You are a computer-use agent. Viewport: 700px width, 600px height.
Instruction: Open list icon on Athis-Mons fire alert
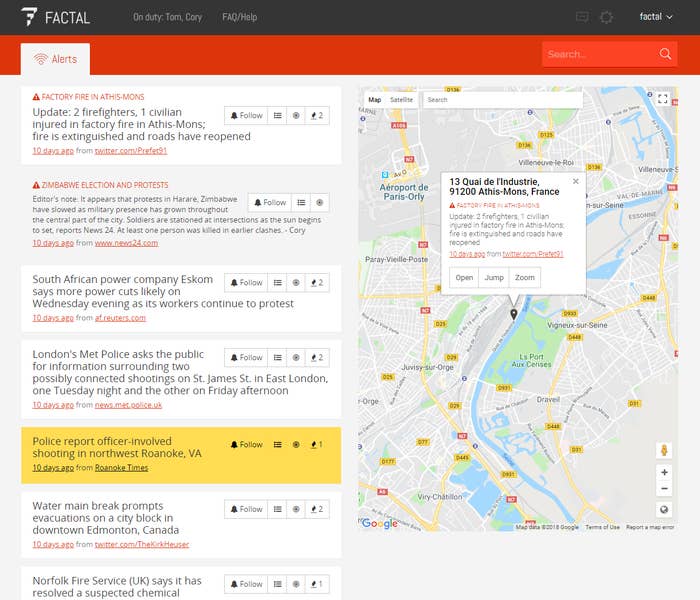pos(277,116)
